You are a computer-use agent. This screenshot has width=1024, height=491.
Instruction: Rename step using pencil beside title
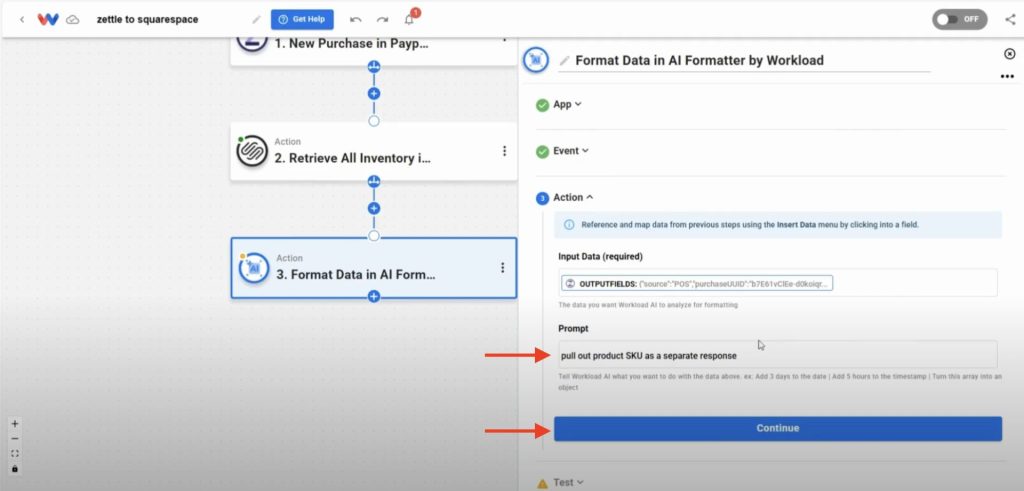tap(565, 61)
